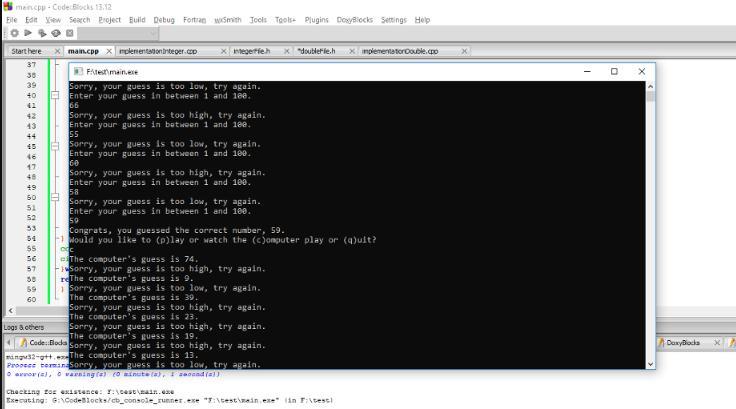The height and width of the screenshot is (409, 736).
Task: Click the log tabs scroll-left arrow
Action: 9,343
